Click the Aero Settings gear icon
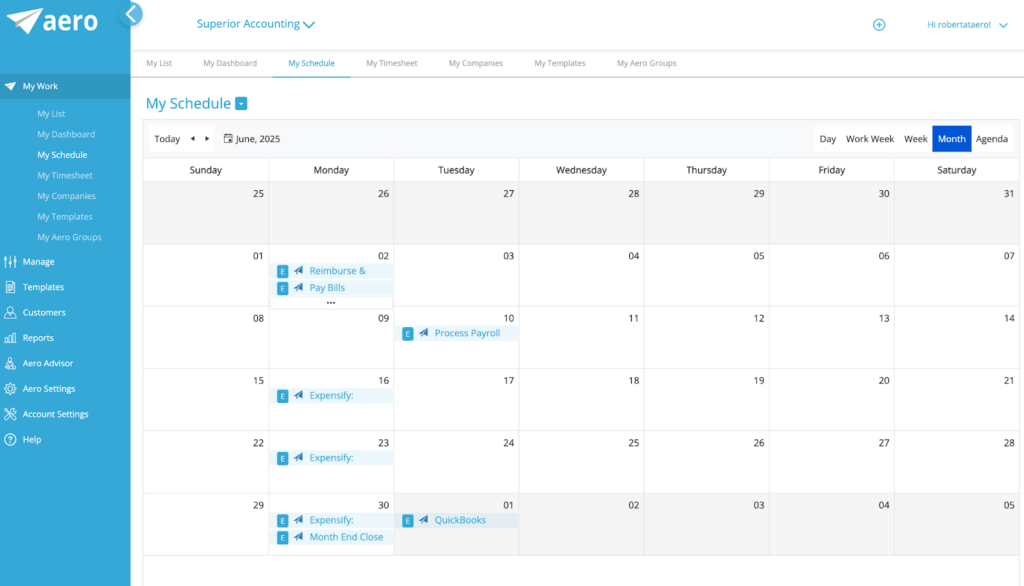 pyautogui.click(x=12, y=388)
